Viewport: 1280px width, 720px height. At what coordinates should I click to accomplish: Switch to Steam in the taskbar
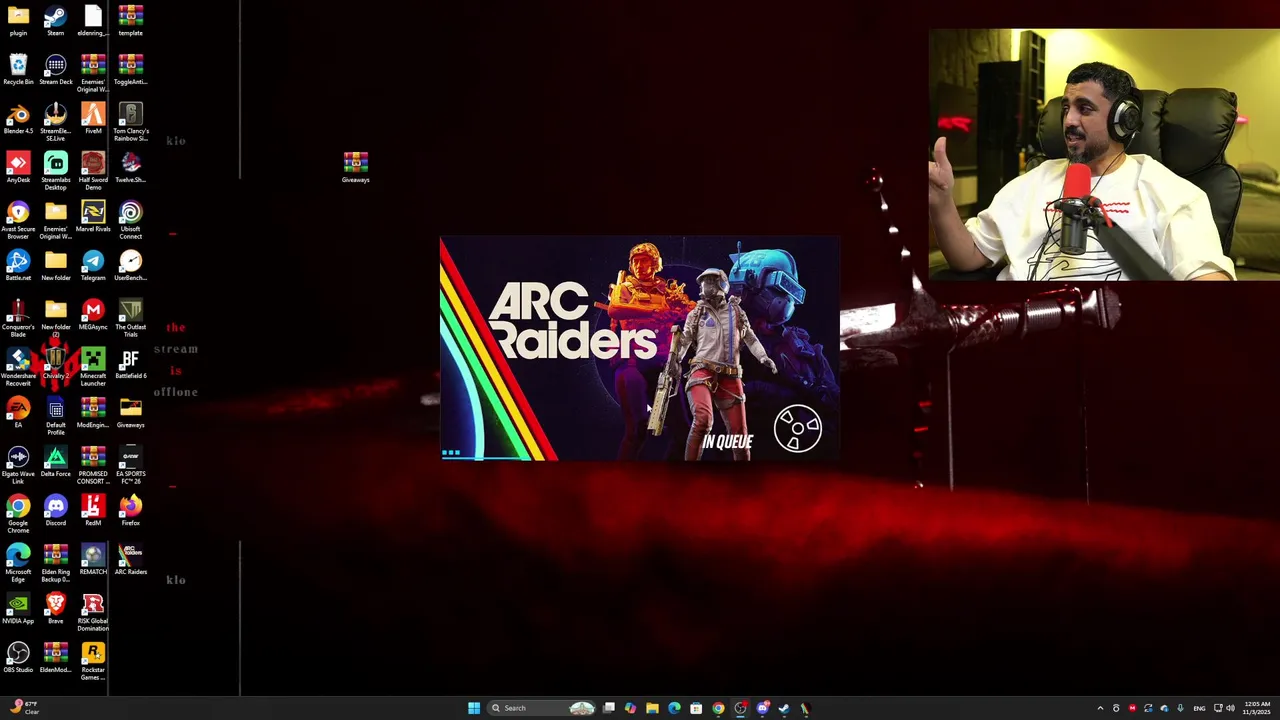pyautogui.click(x=784, y=708)
